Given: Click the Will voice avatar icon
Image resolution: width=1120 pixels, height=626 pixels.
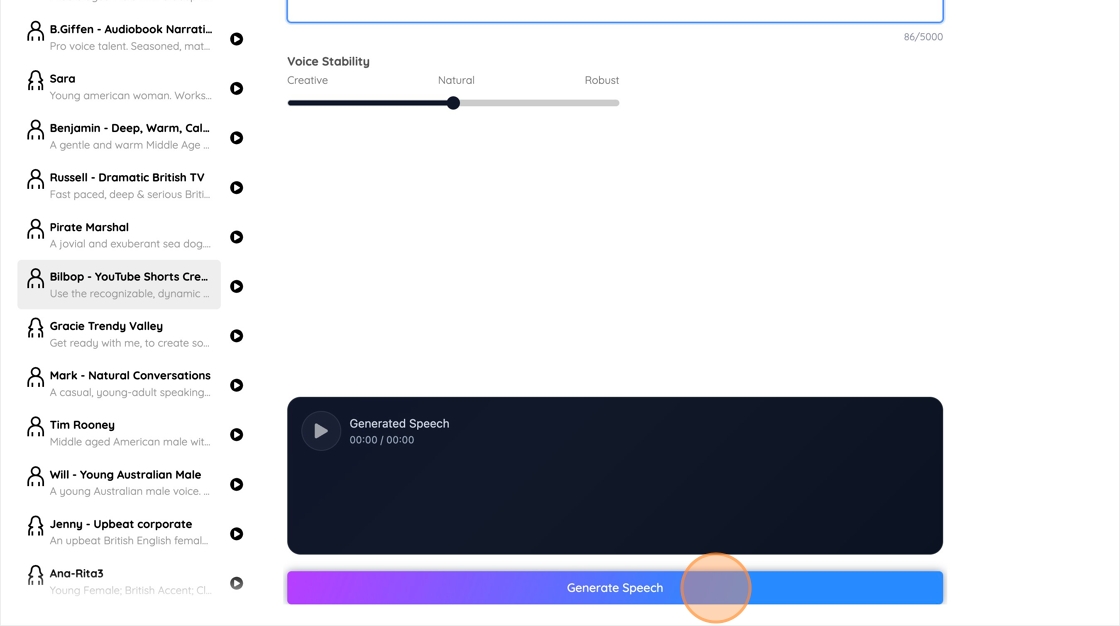Looking at the screenshot, I should coord(35,476).
